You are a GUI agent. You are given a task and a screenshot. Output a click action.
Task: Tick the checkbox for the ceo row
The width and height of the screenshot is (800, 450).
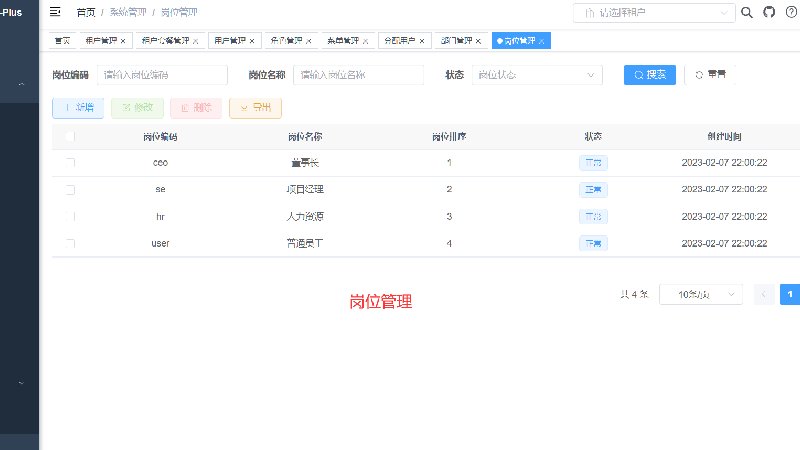tap(70, 163)
